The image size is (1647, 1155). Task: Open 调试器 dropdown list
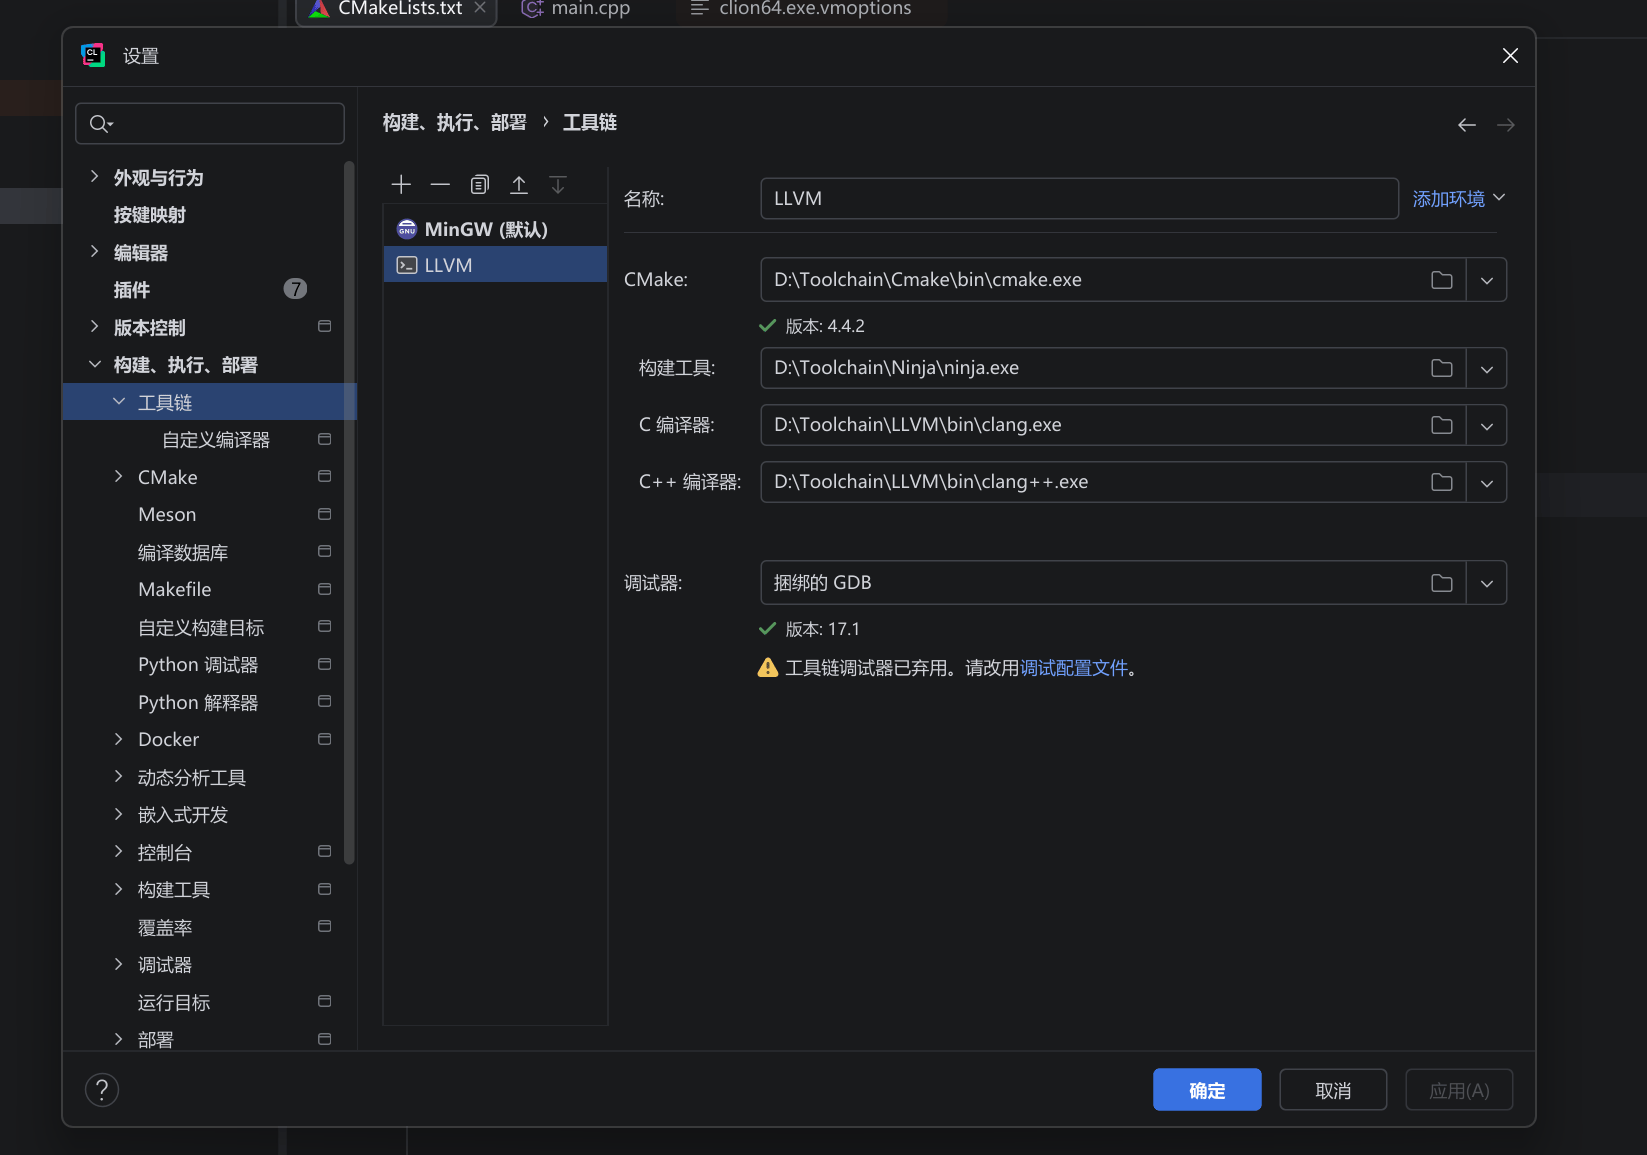click(x=1487, y=583)
